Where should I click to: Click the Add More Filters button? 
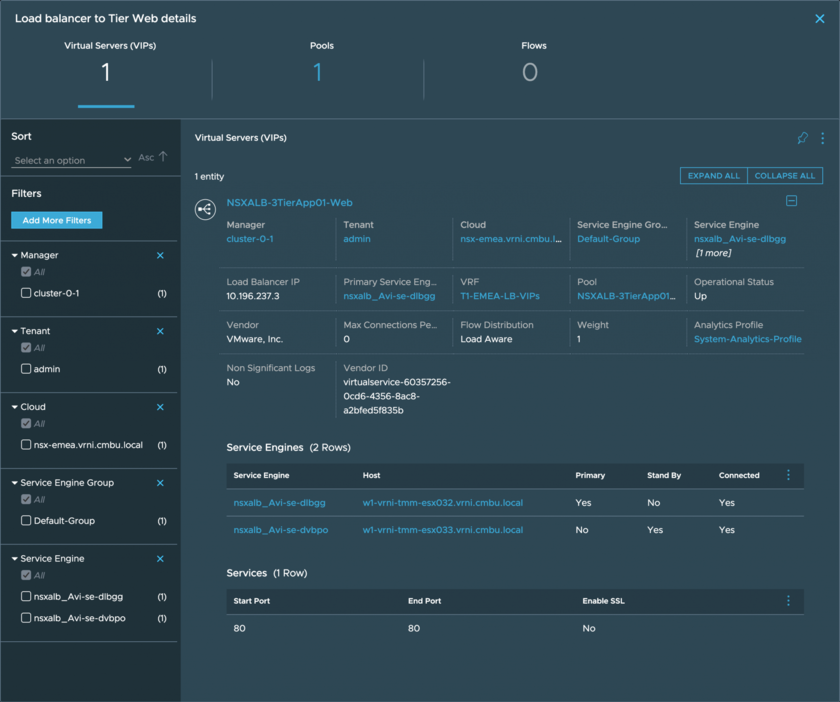[57, 220]
